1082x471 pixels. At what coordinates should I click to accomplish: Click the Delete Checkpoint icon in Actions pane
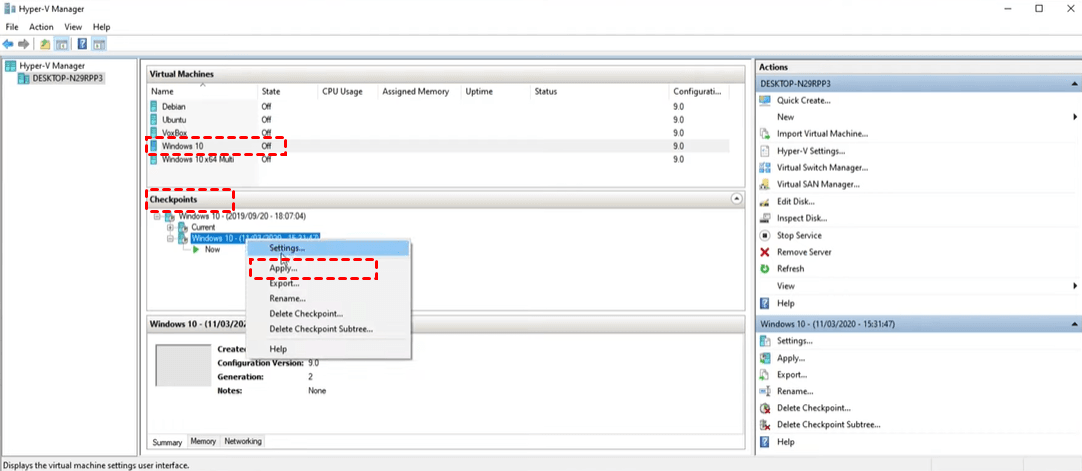765,408
